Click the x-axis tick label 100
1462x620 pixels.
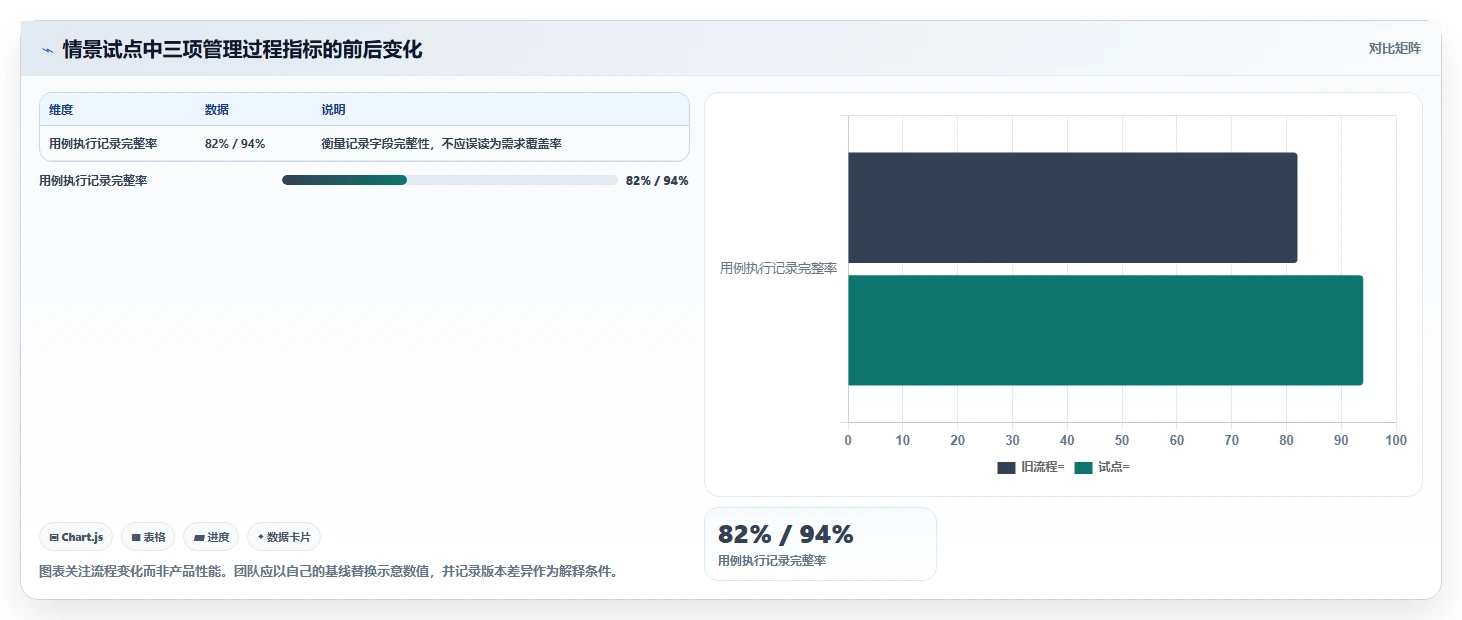[1396, 441]
